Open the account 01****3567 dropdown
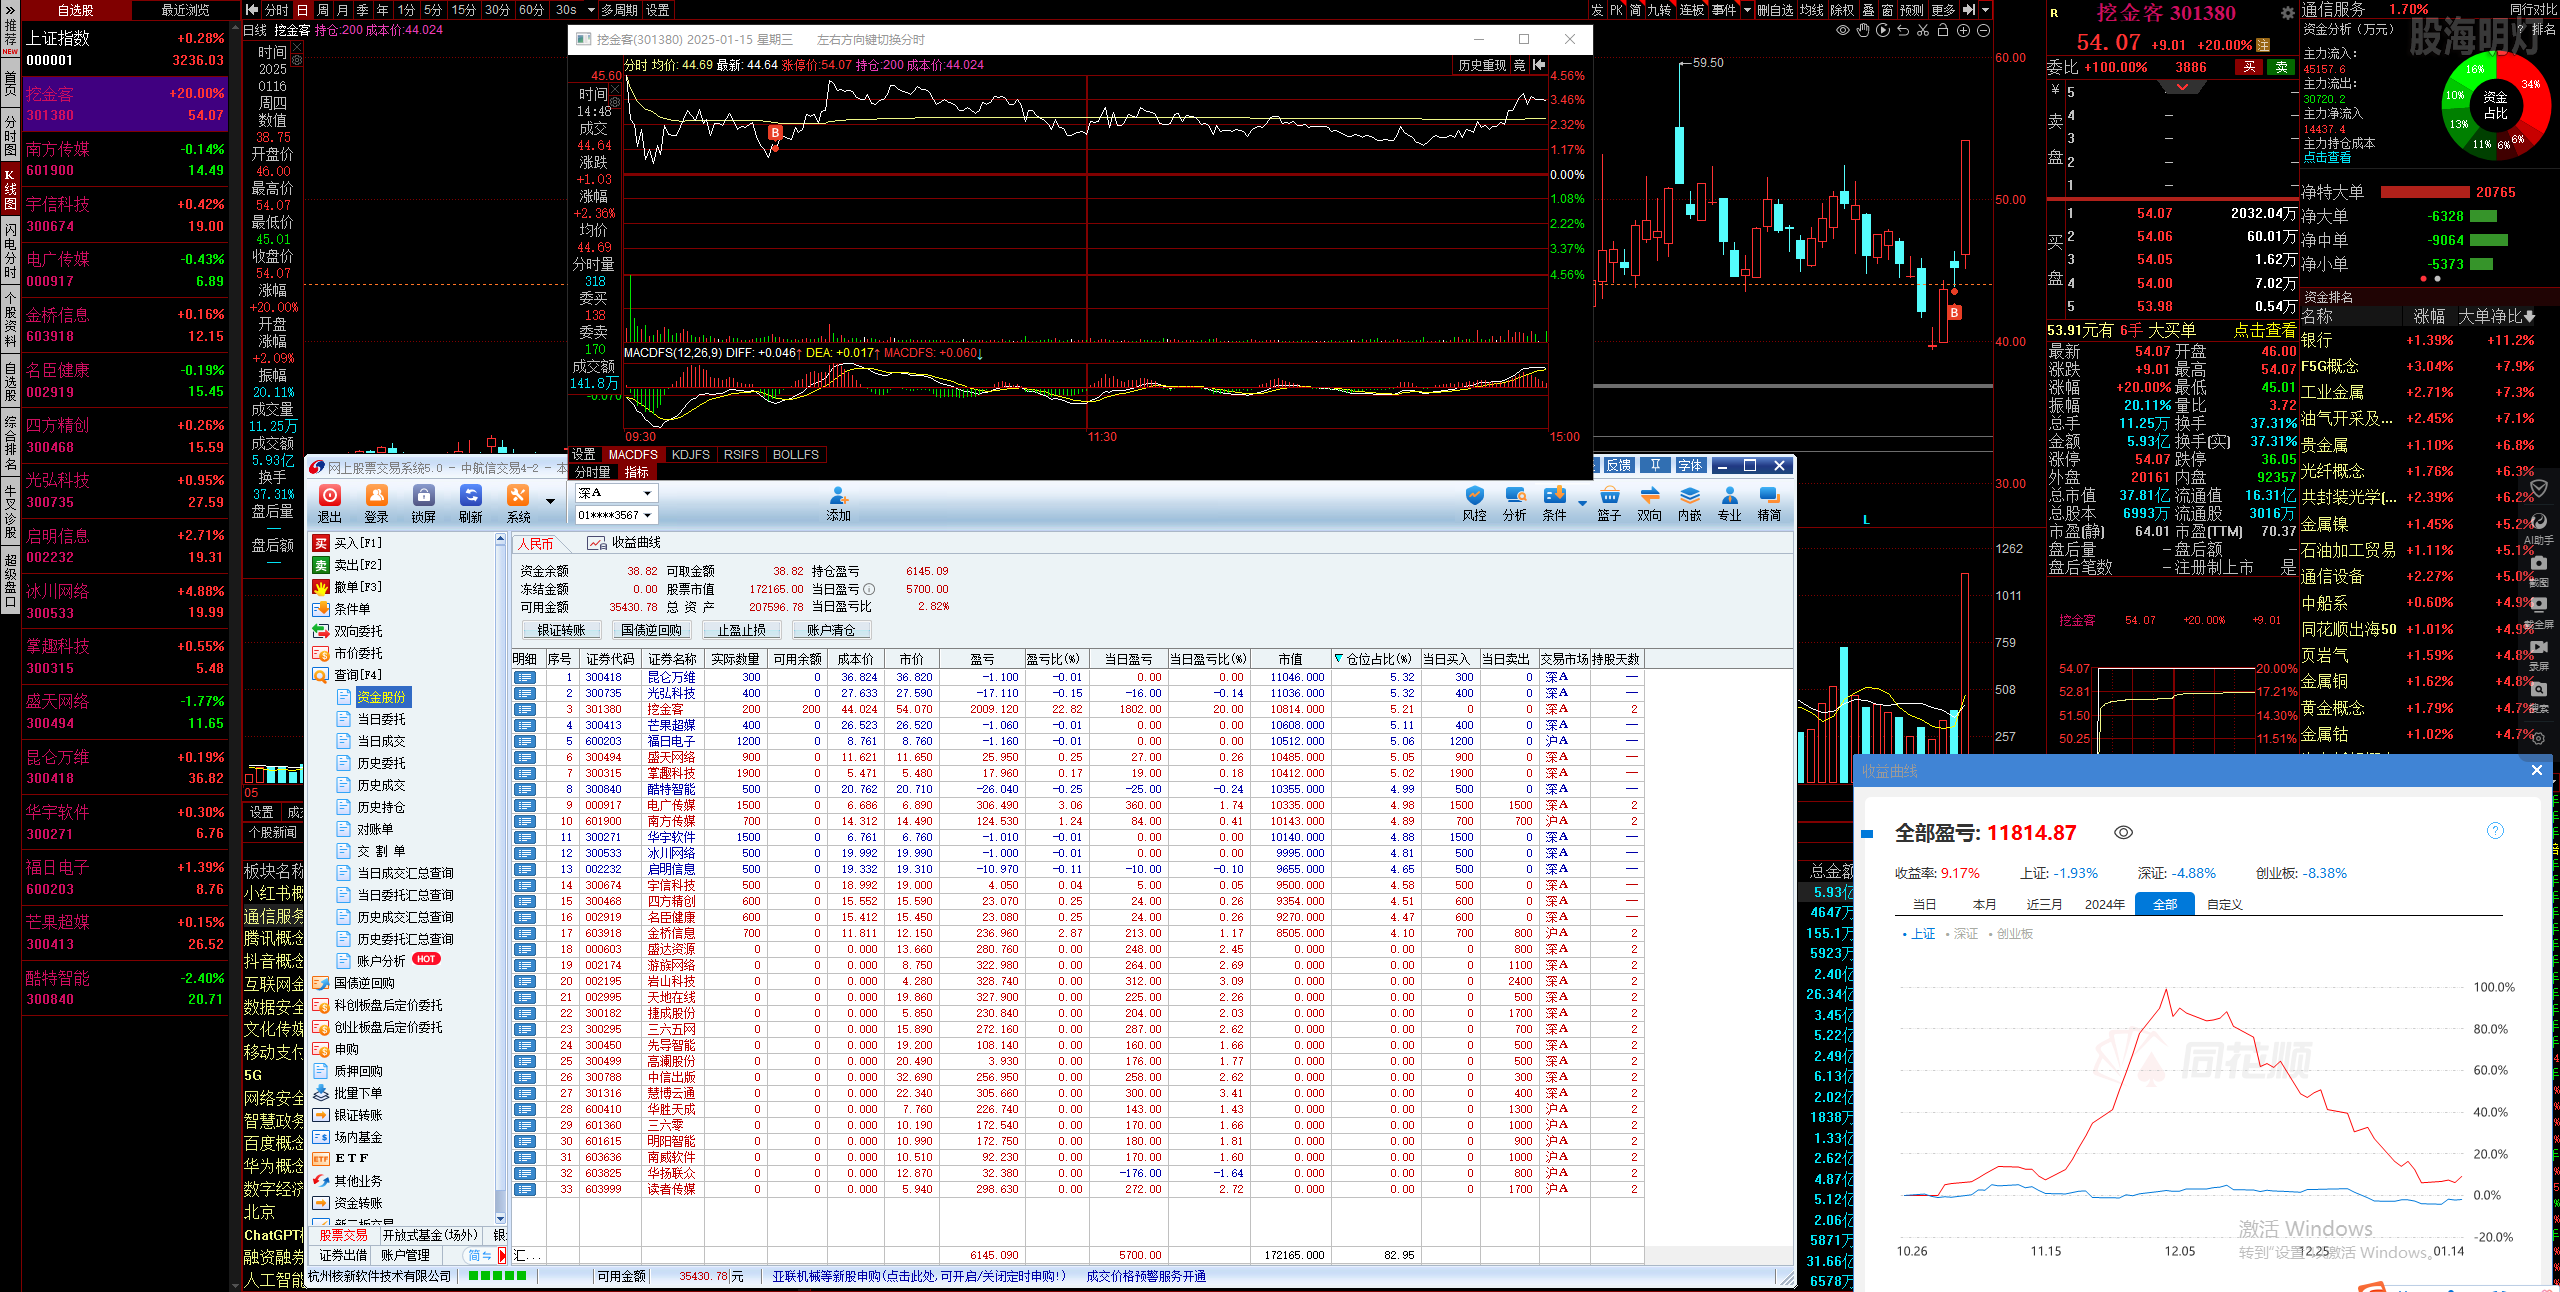The width and height of the screenshot is (2560, 1292). [615, 515]
